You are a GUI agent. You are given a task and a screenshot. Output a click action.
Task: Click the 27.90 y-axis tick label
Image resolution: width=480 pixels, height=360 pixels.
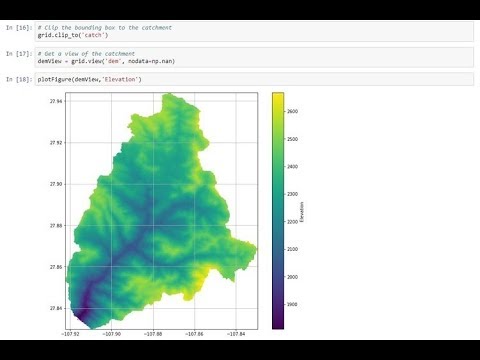point(56,184)
